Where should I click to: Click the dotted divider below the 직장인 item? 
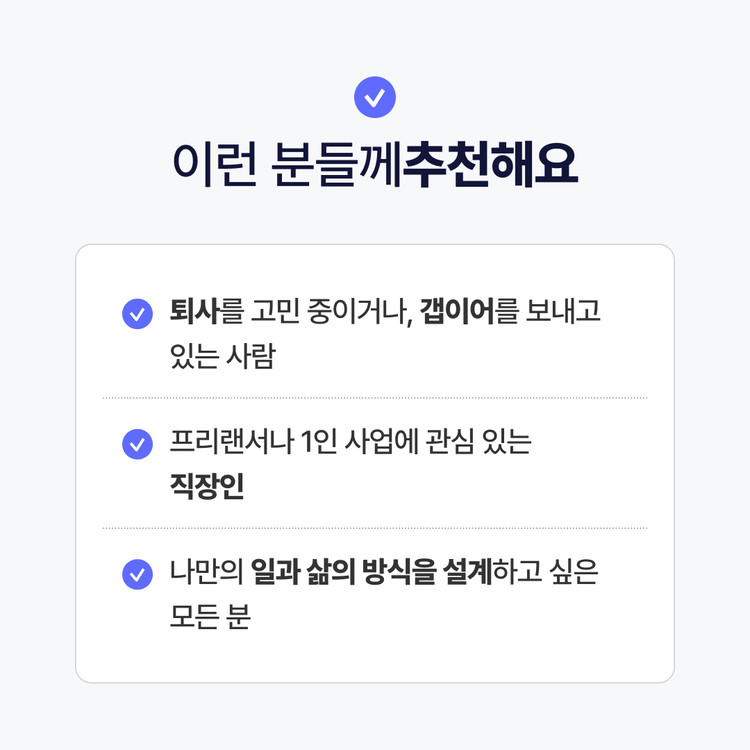coord(374,528)
